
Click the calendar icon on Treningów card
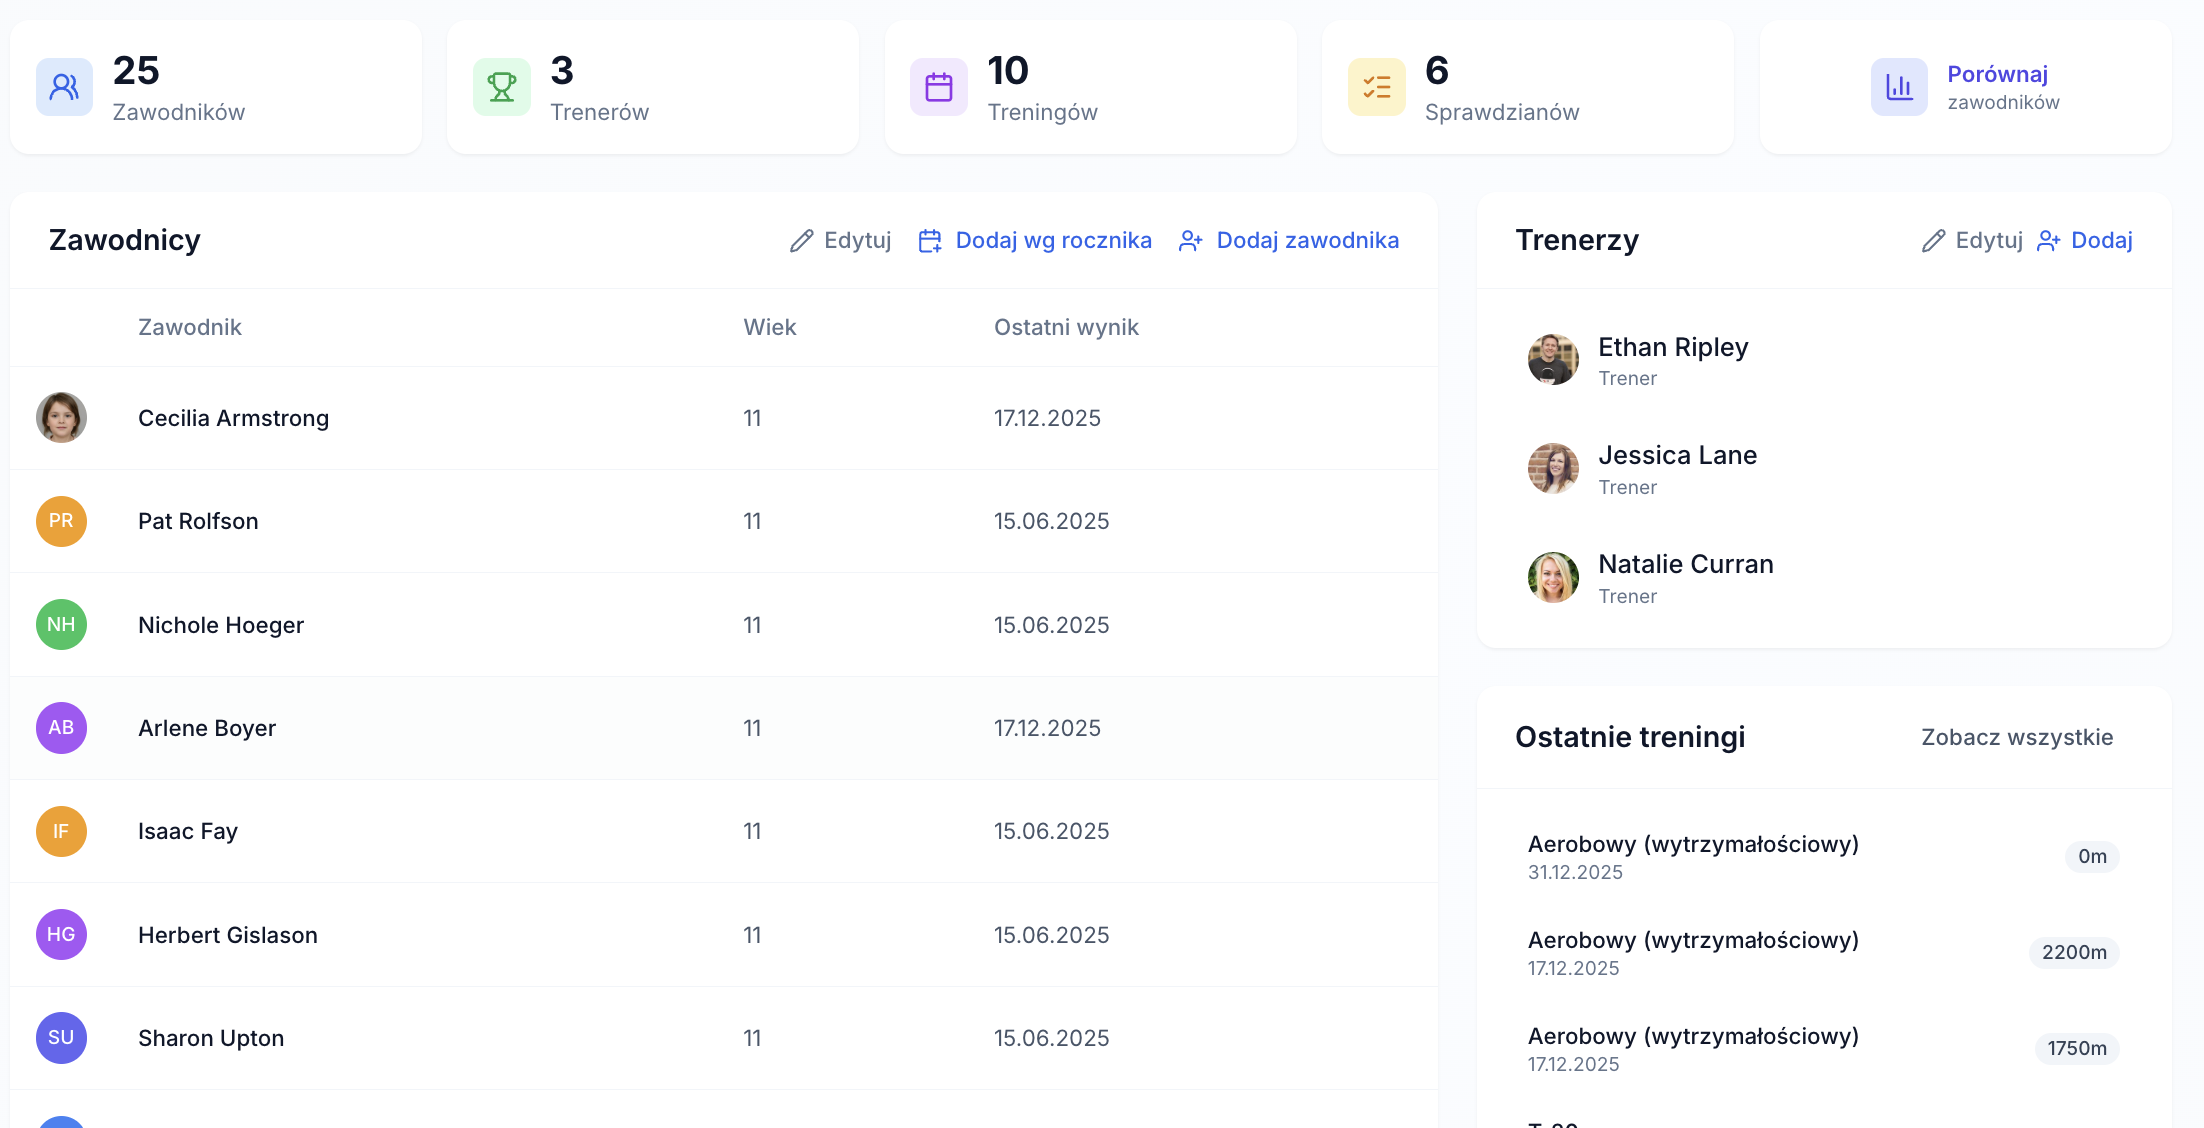[938, 87]
